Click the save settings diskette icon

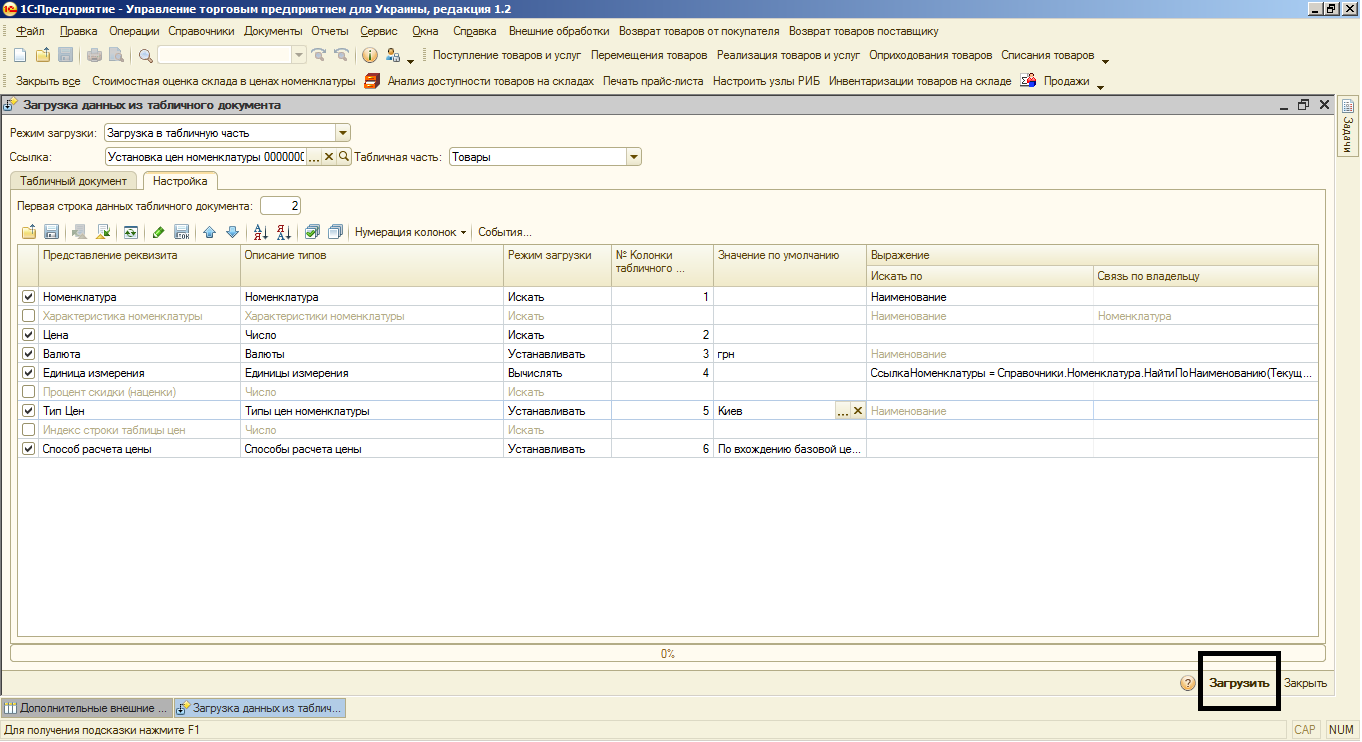(x=52, y=231)
